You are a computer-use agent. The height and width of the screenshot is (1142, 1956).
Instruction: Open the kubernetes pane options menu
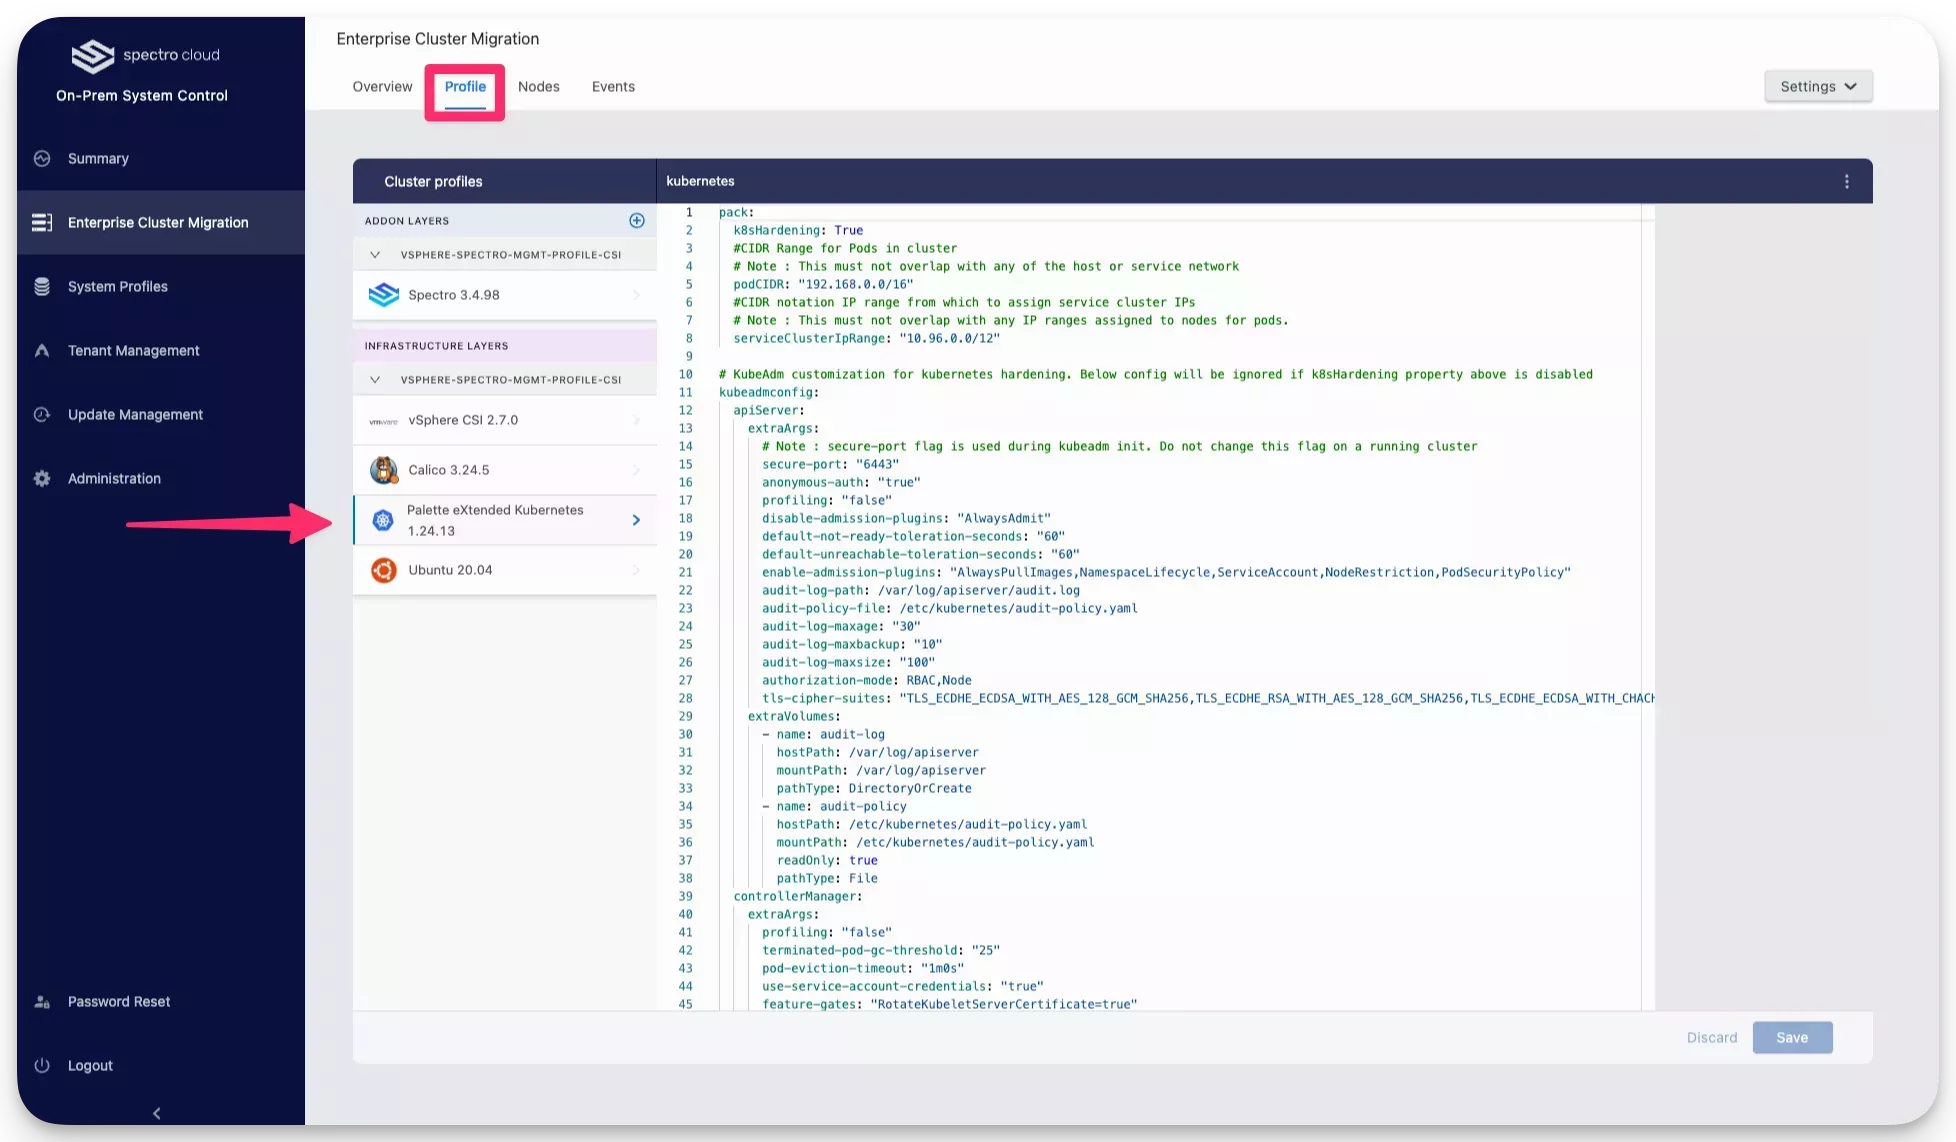point(1846,181)
